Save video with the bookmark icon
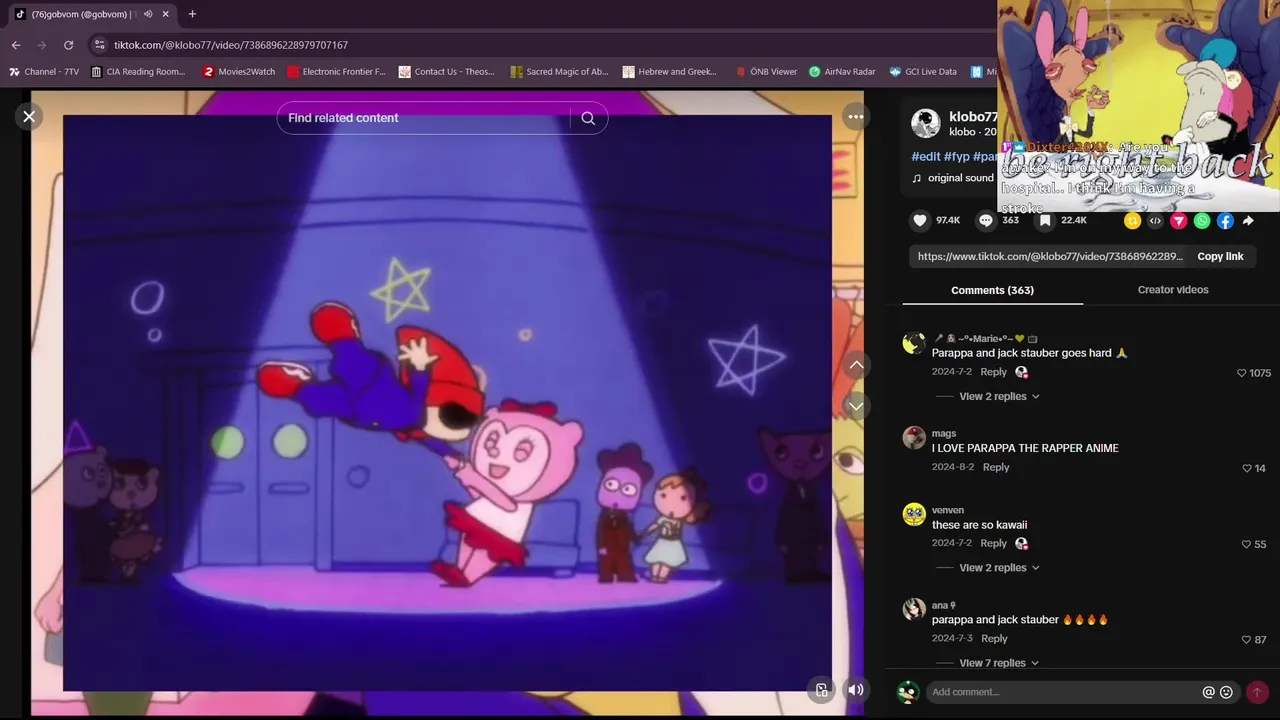The image size is (1280, 720). [x=1045, y=221]
